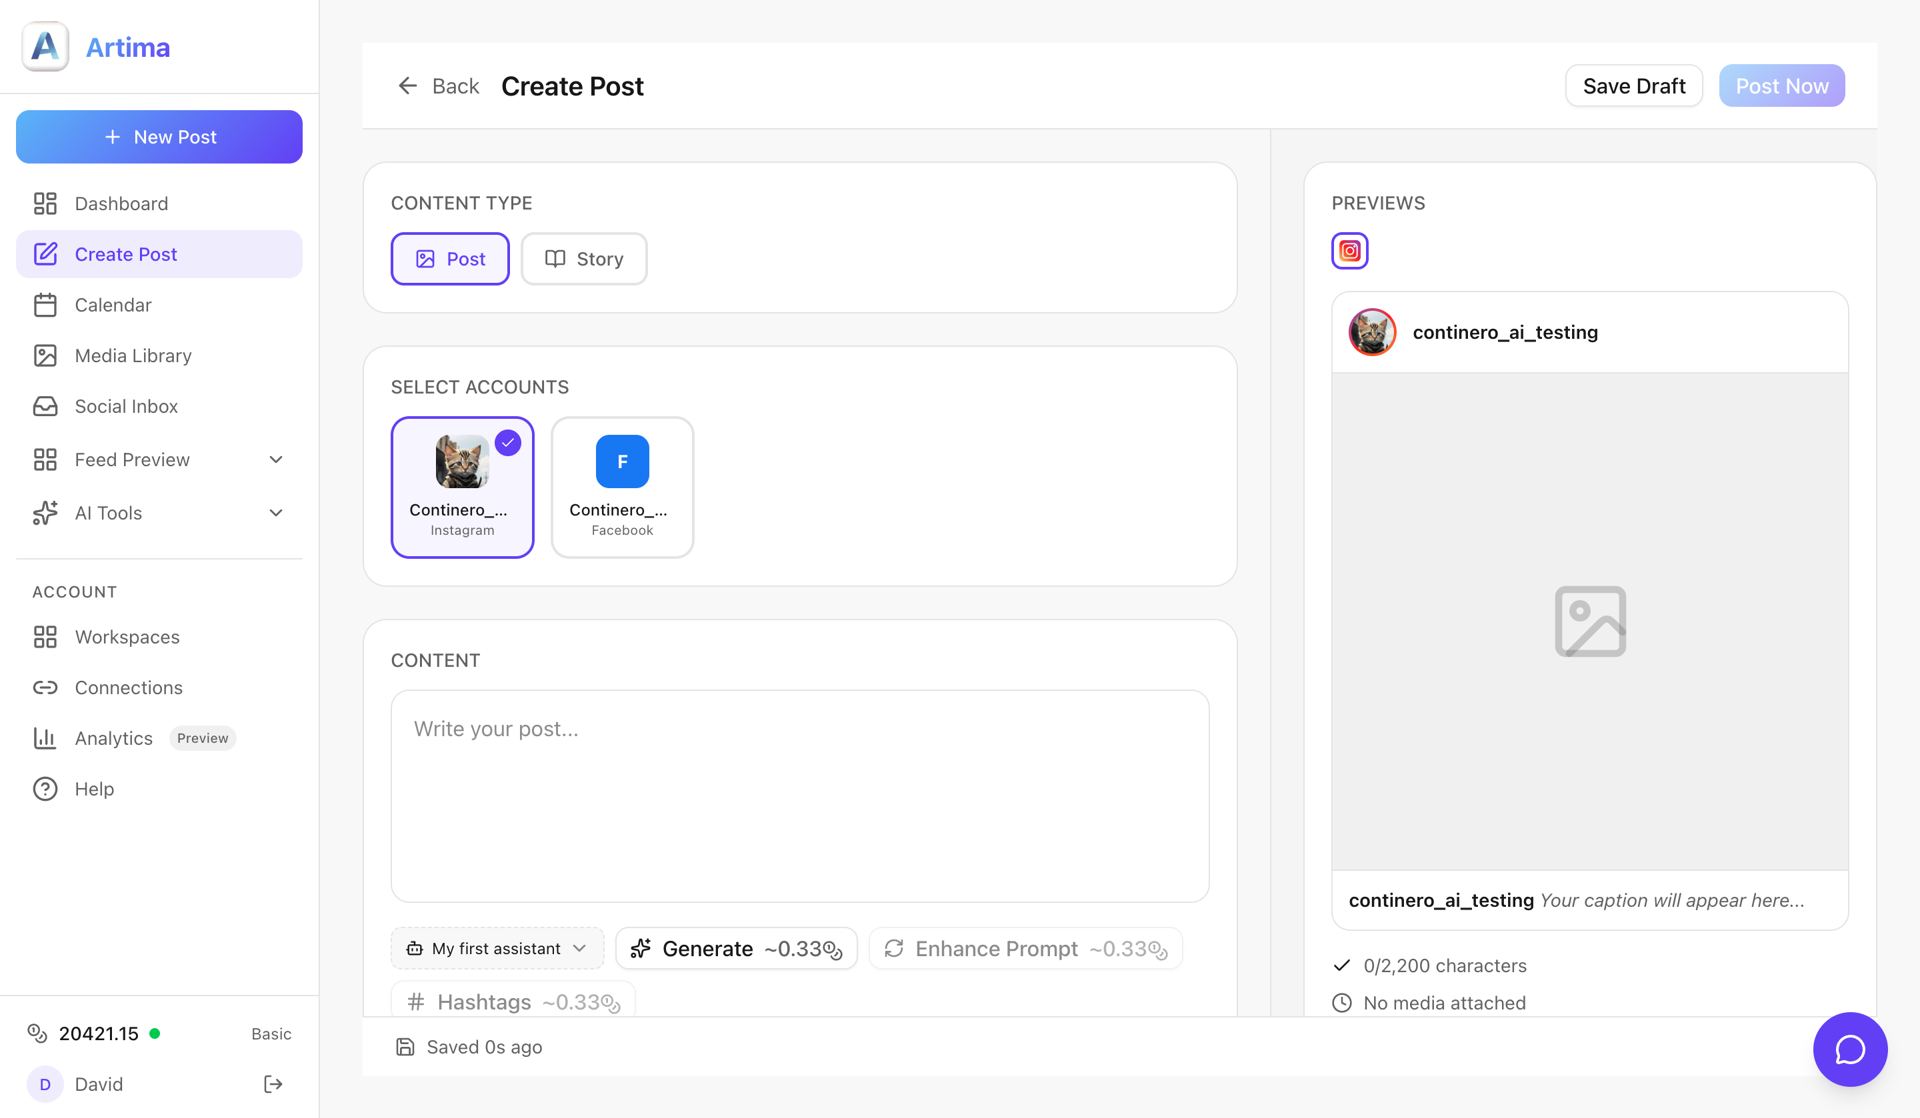The height and width of the screenshot is (1118, 1920).
Task: Expand the Feed Preview submenu
Action: pos(276,459)
